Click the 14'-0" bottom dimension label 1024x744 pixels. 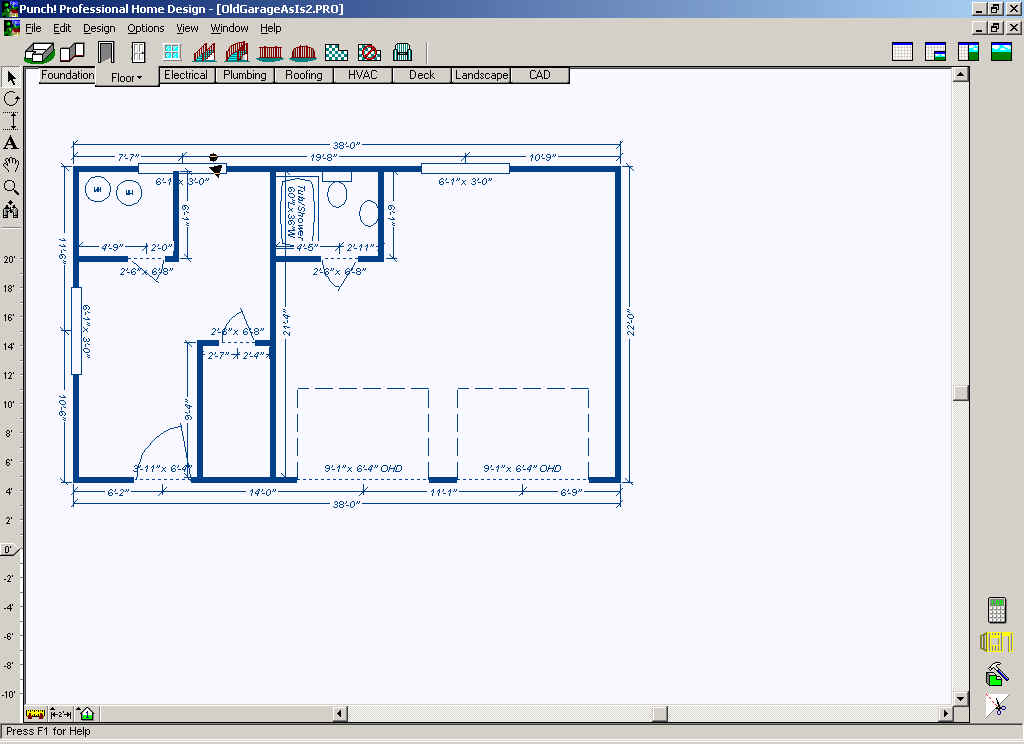pyautogui.click(x=263, y=492)
